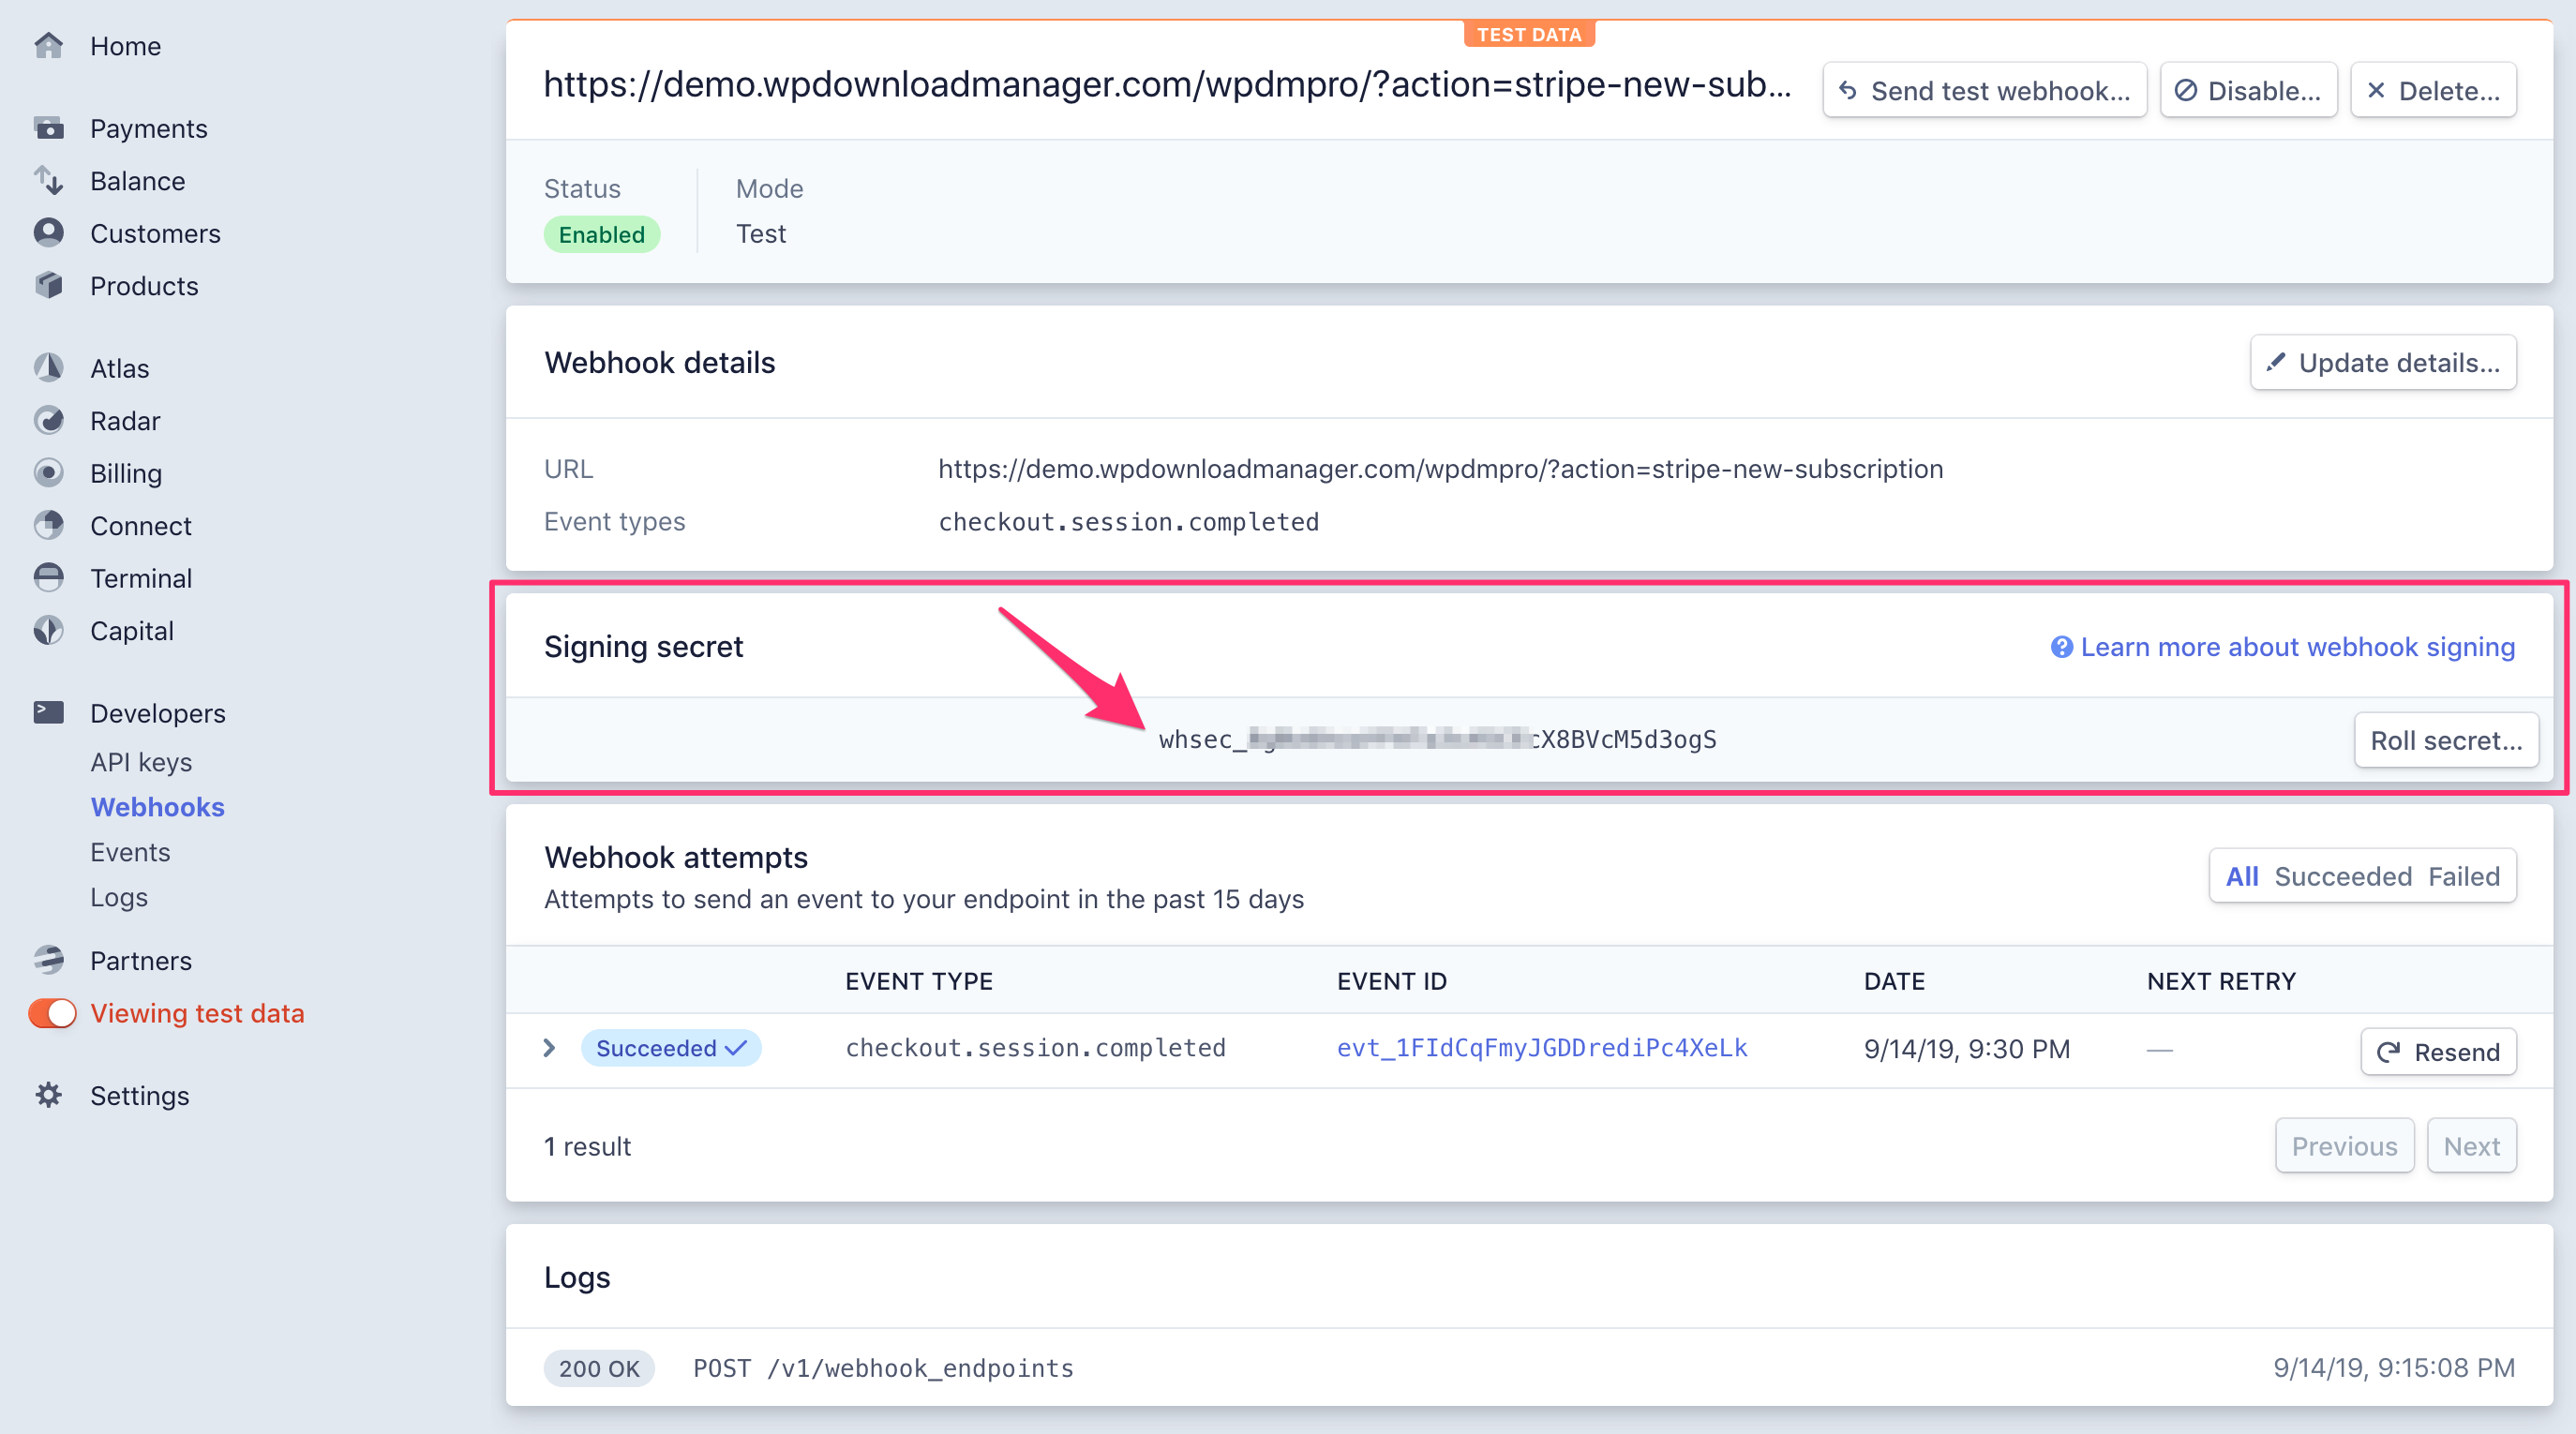The height and width of the screenshot is (1434, 2576).
Task: Click the Roll secret button
Action: 2446,740
